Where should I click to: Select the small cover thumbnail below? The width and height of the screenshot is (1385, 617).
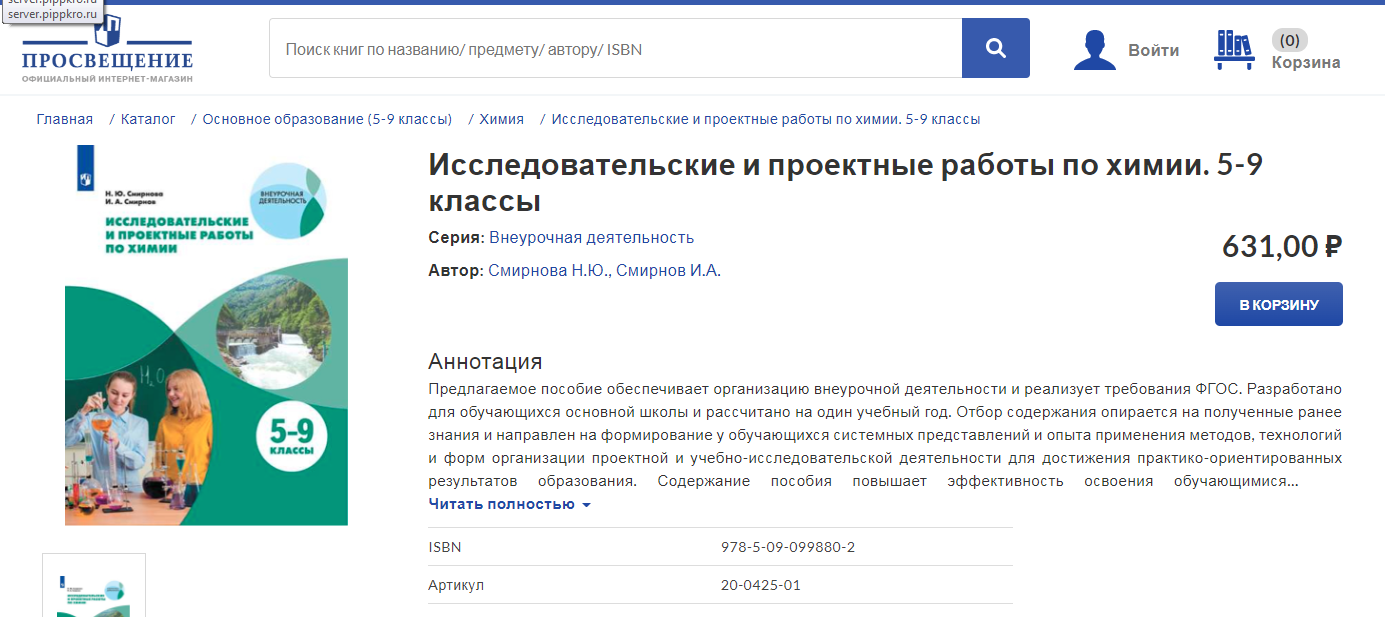pos(94,586)
